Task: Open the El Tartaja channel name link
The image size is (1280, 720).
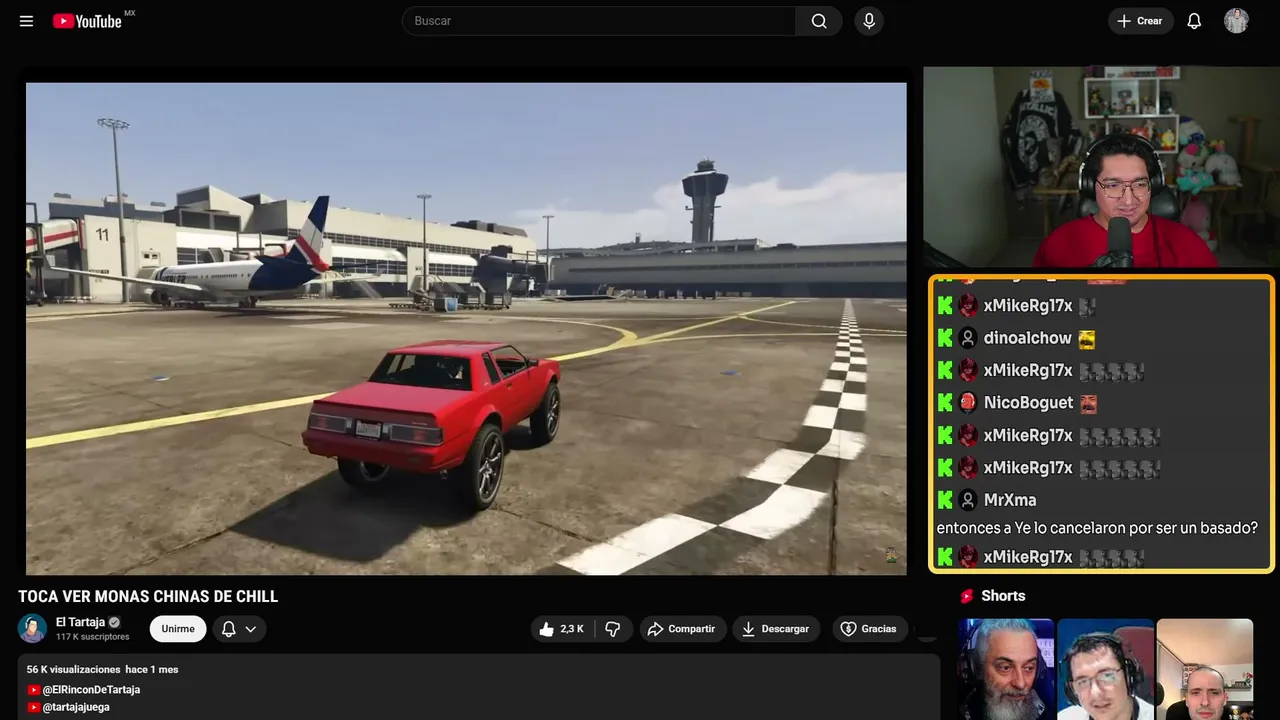Action: tap(80, 622)
